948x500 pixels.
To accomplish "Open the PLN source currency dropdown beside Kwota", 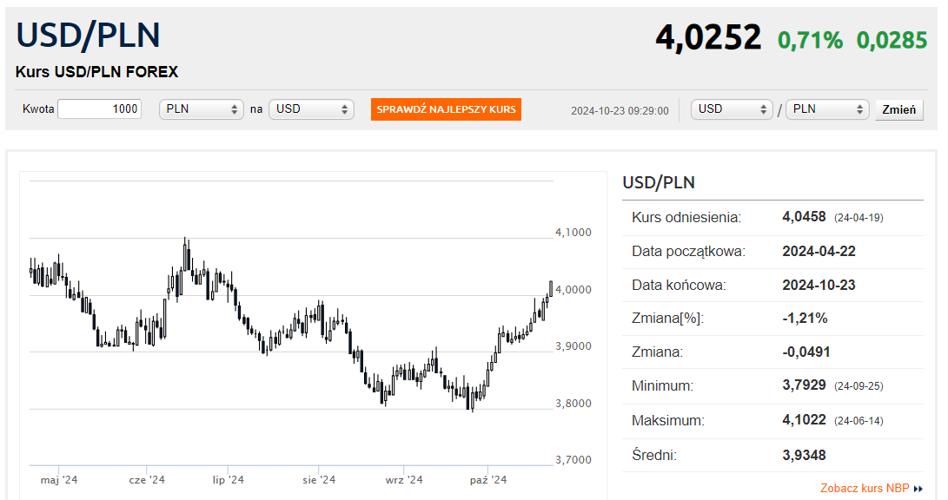I will click(x=201, y=109).
